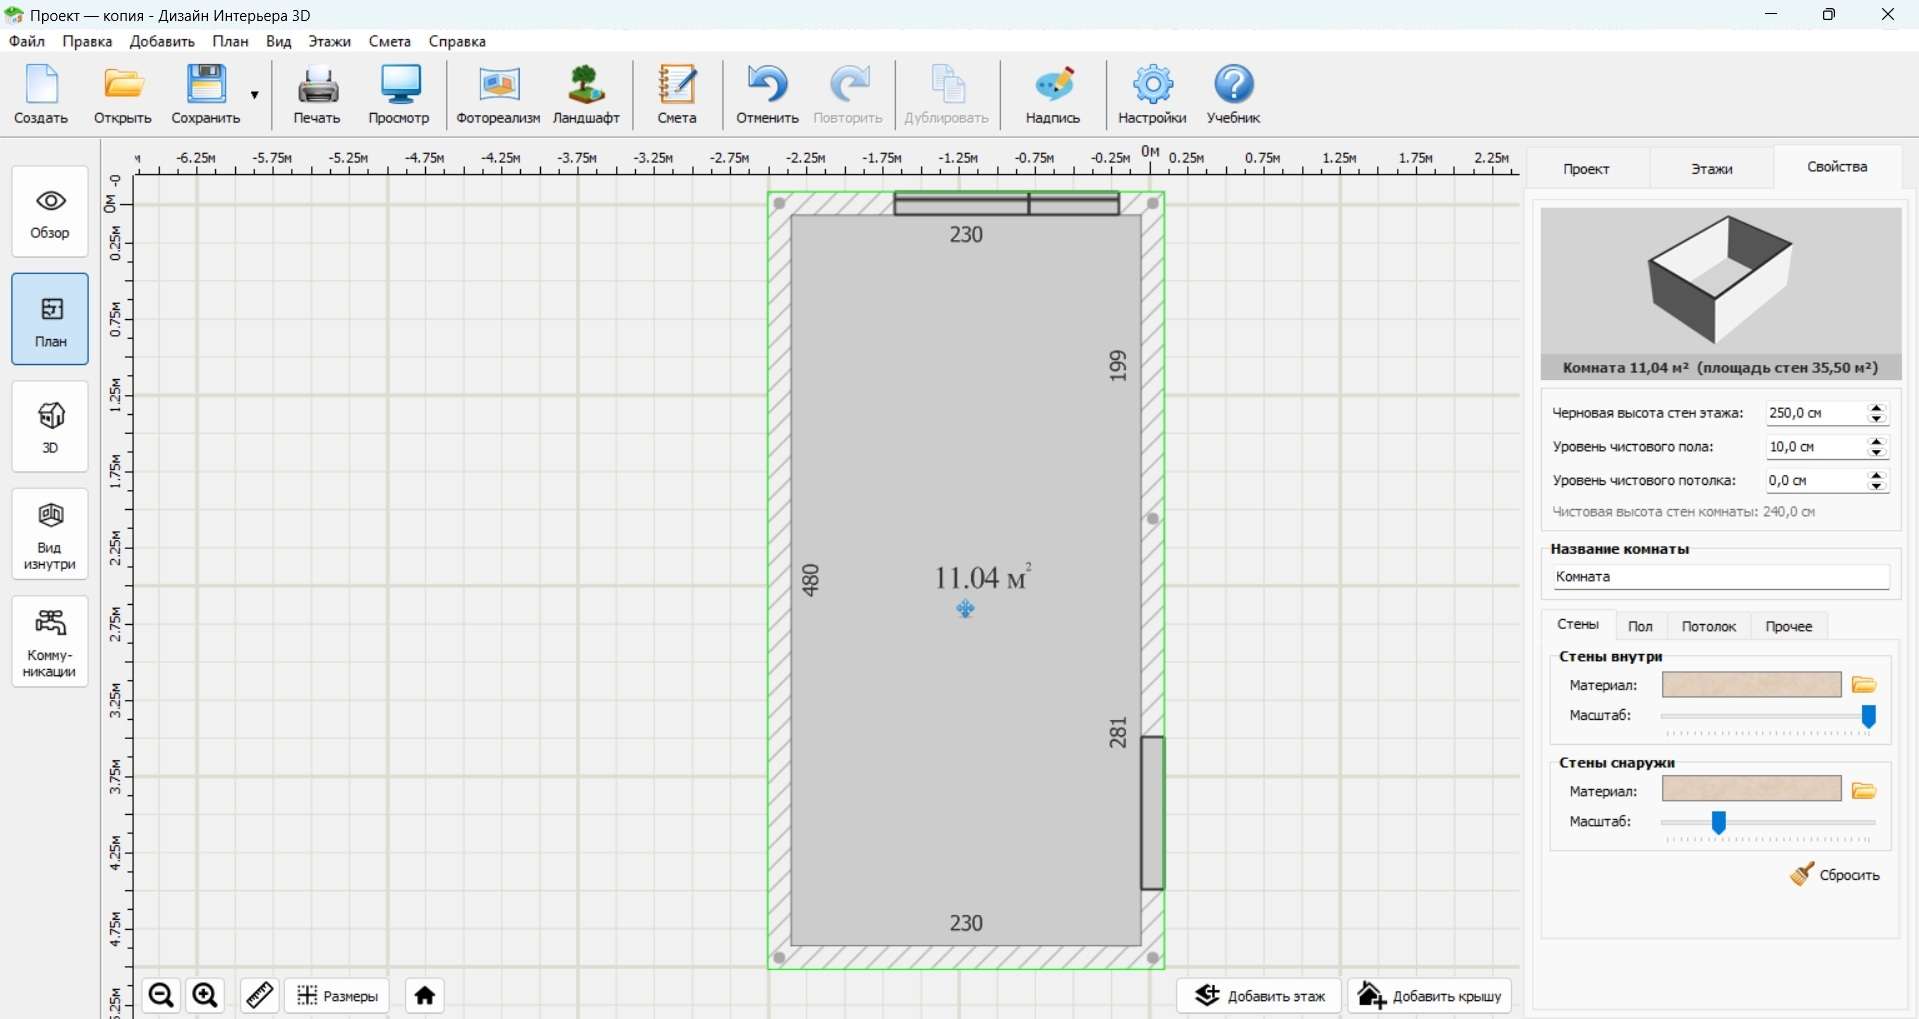Click the zoom out magnifier icon

(161, 996)
